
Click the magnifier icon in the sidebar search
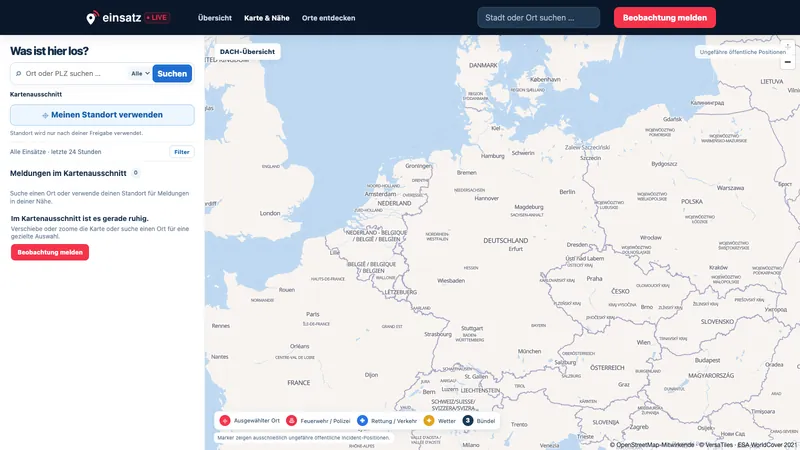coord(18,73)
